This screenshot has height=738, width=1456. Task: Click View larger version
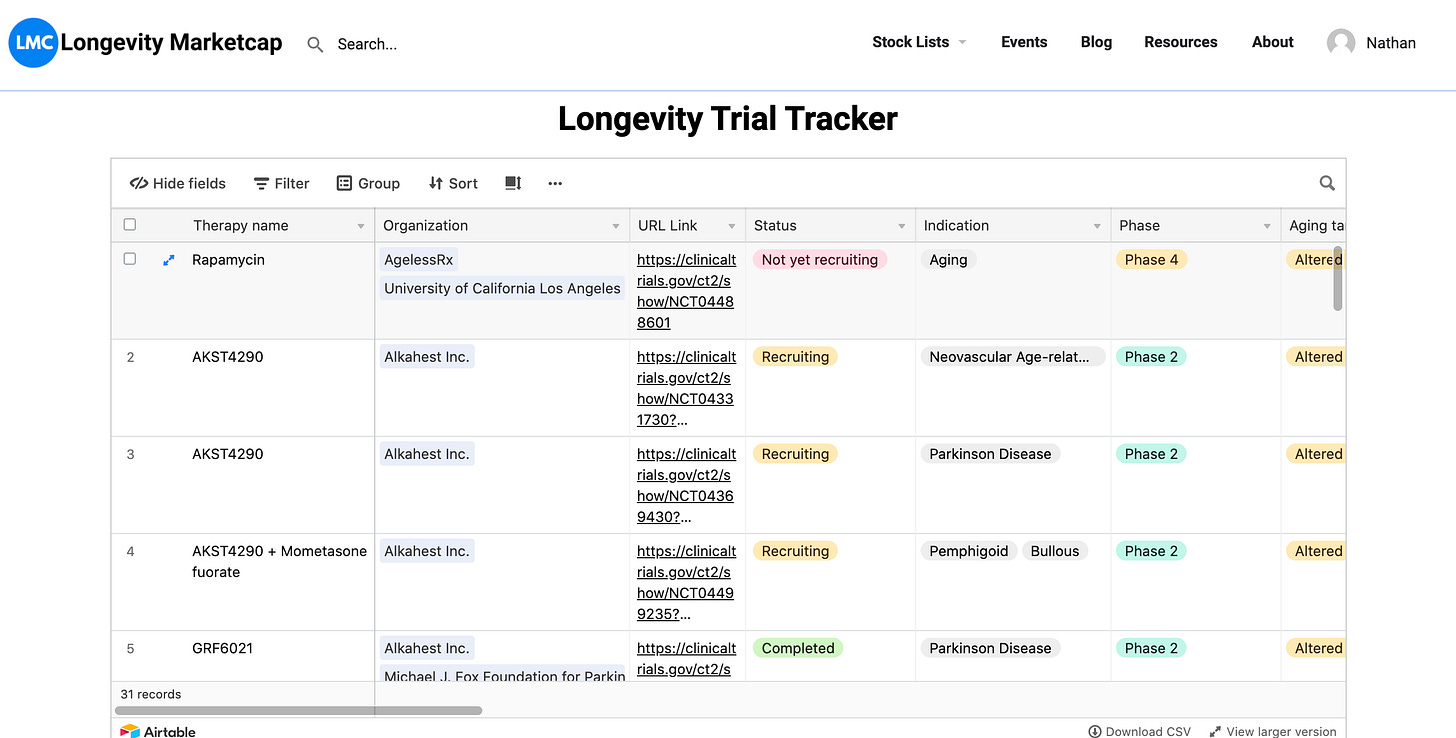click(1273, 731)
